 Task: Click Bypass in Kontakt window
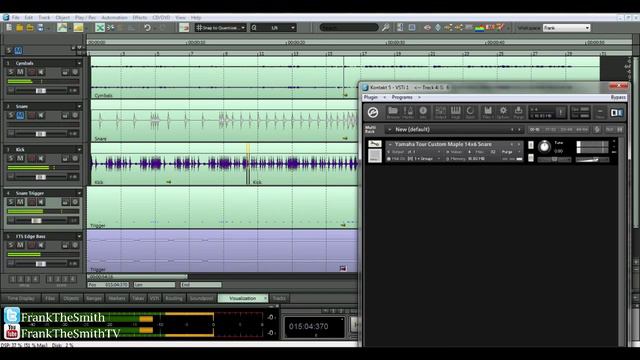(618, 97)
